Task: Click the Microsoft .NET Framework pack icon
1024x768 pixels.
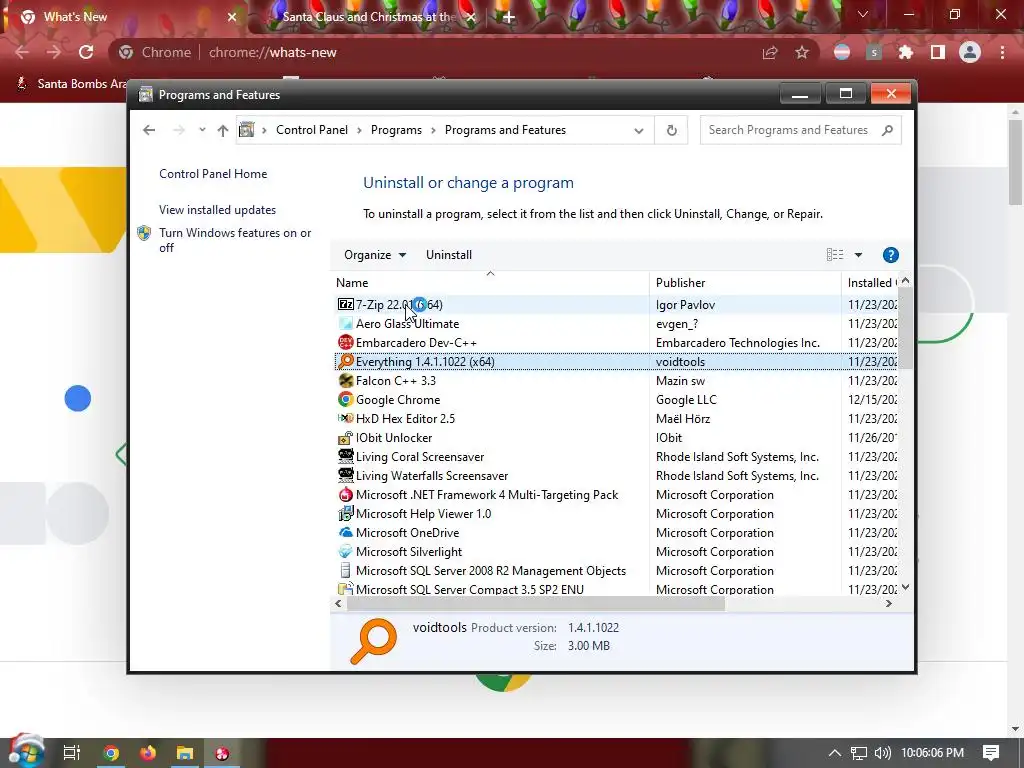Action: (345, 494)
